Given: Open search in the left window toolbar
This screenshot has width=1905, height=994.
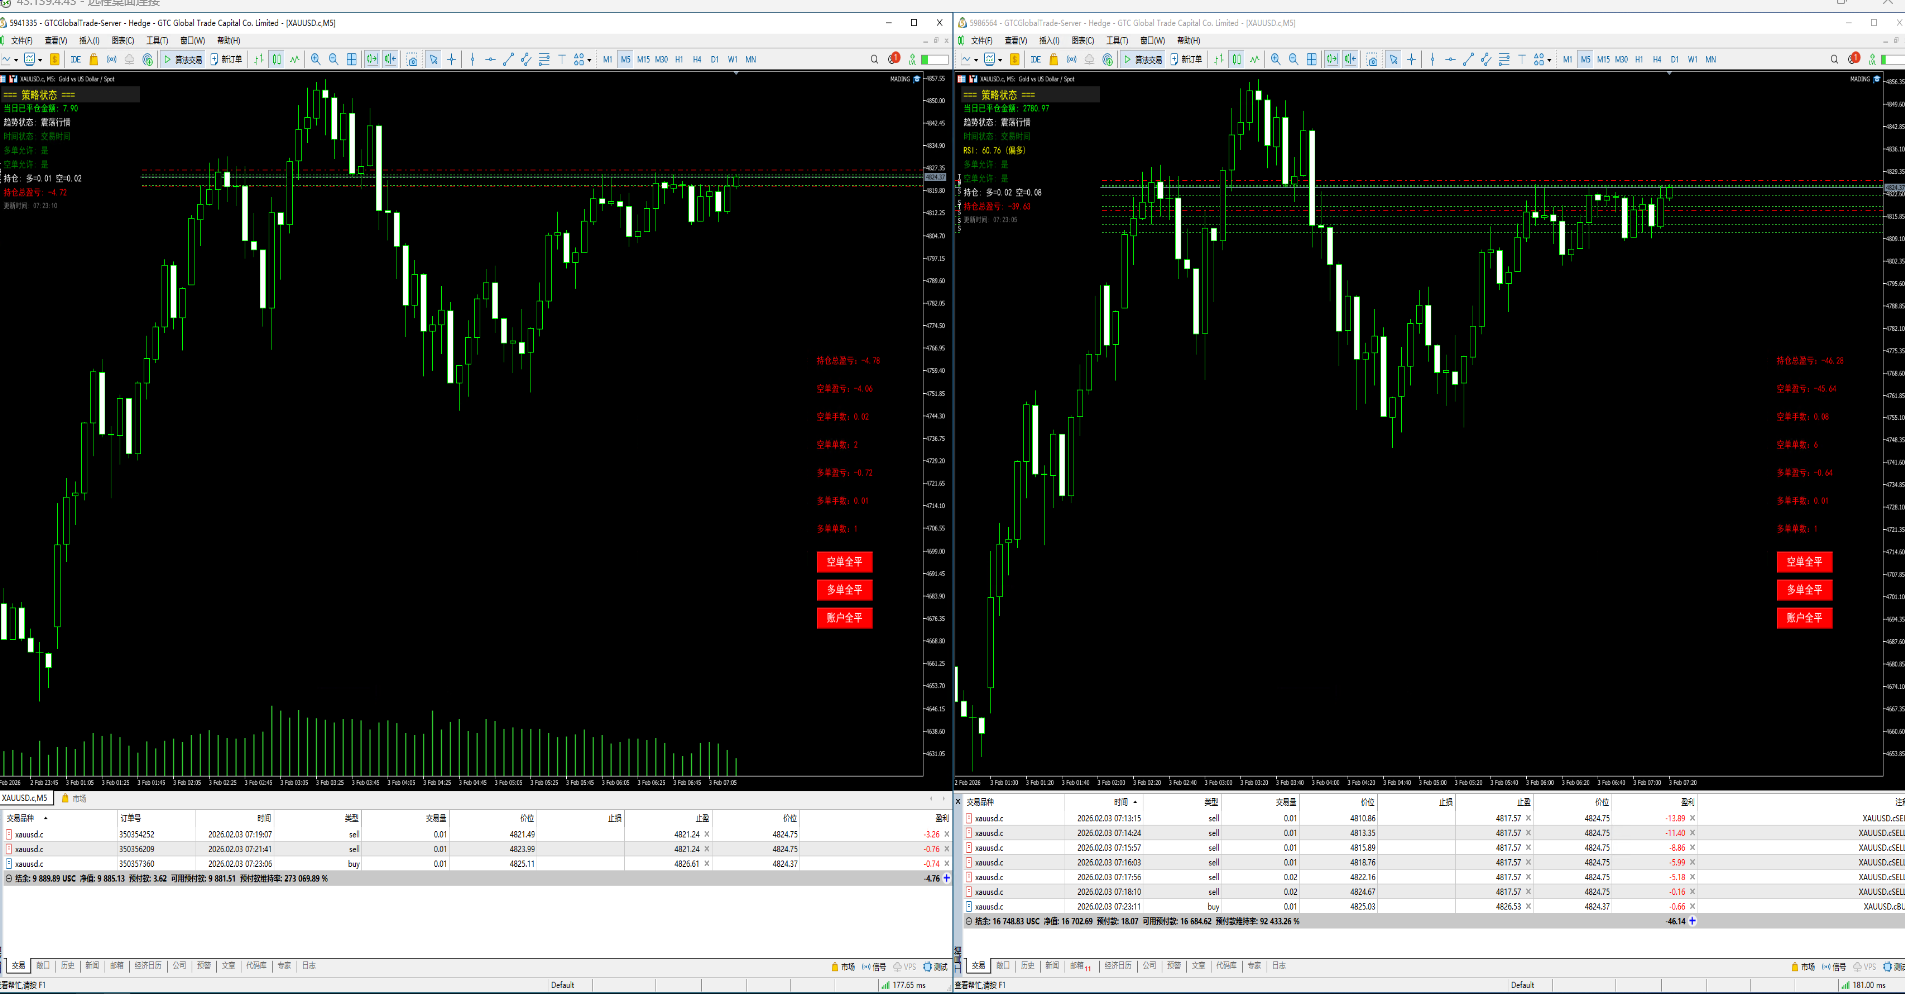Looking at the screenshot, I should click(x=874, y=59).
